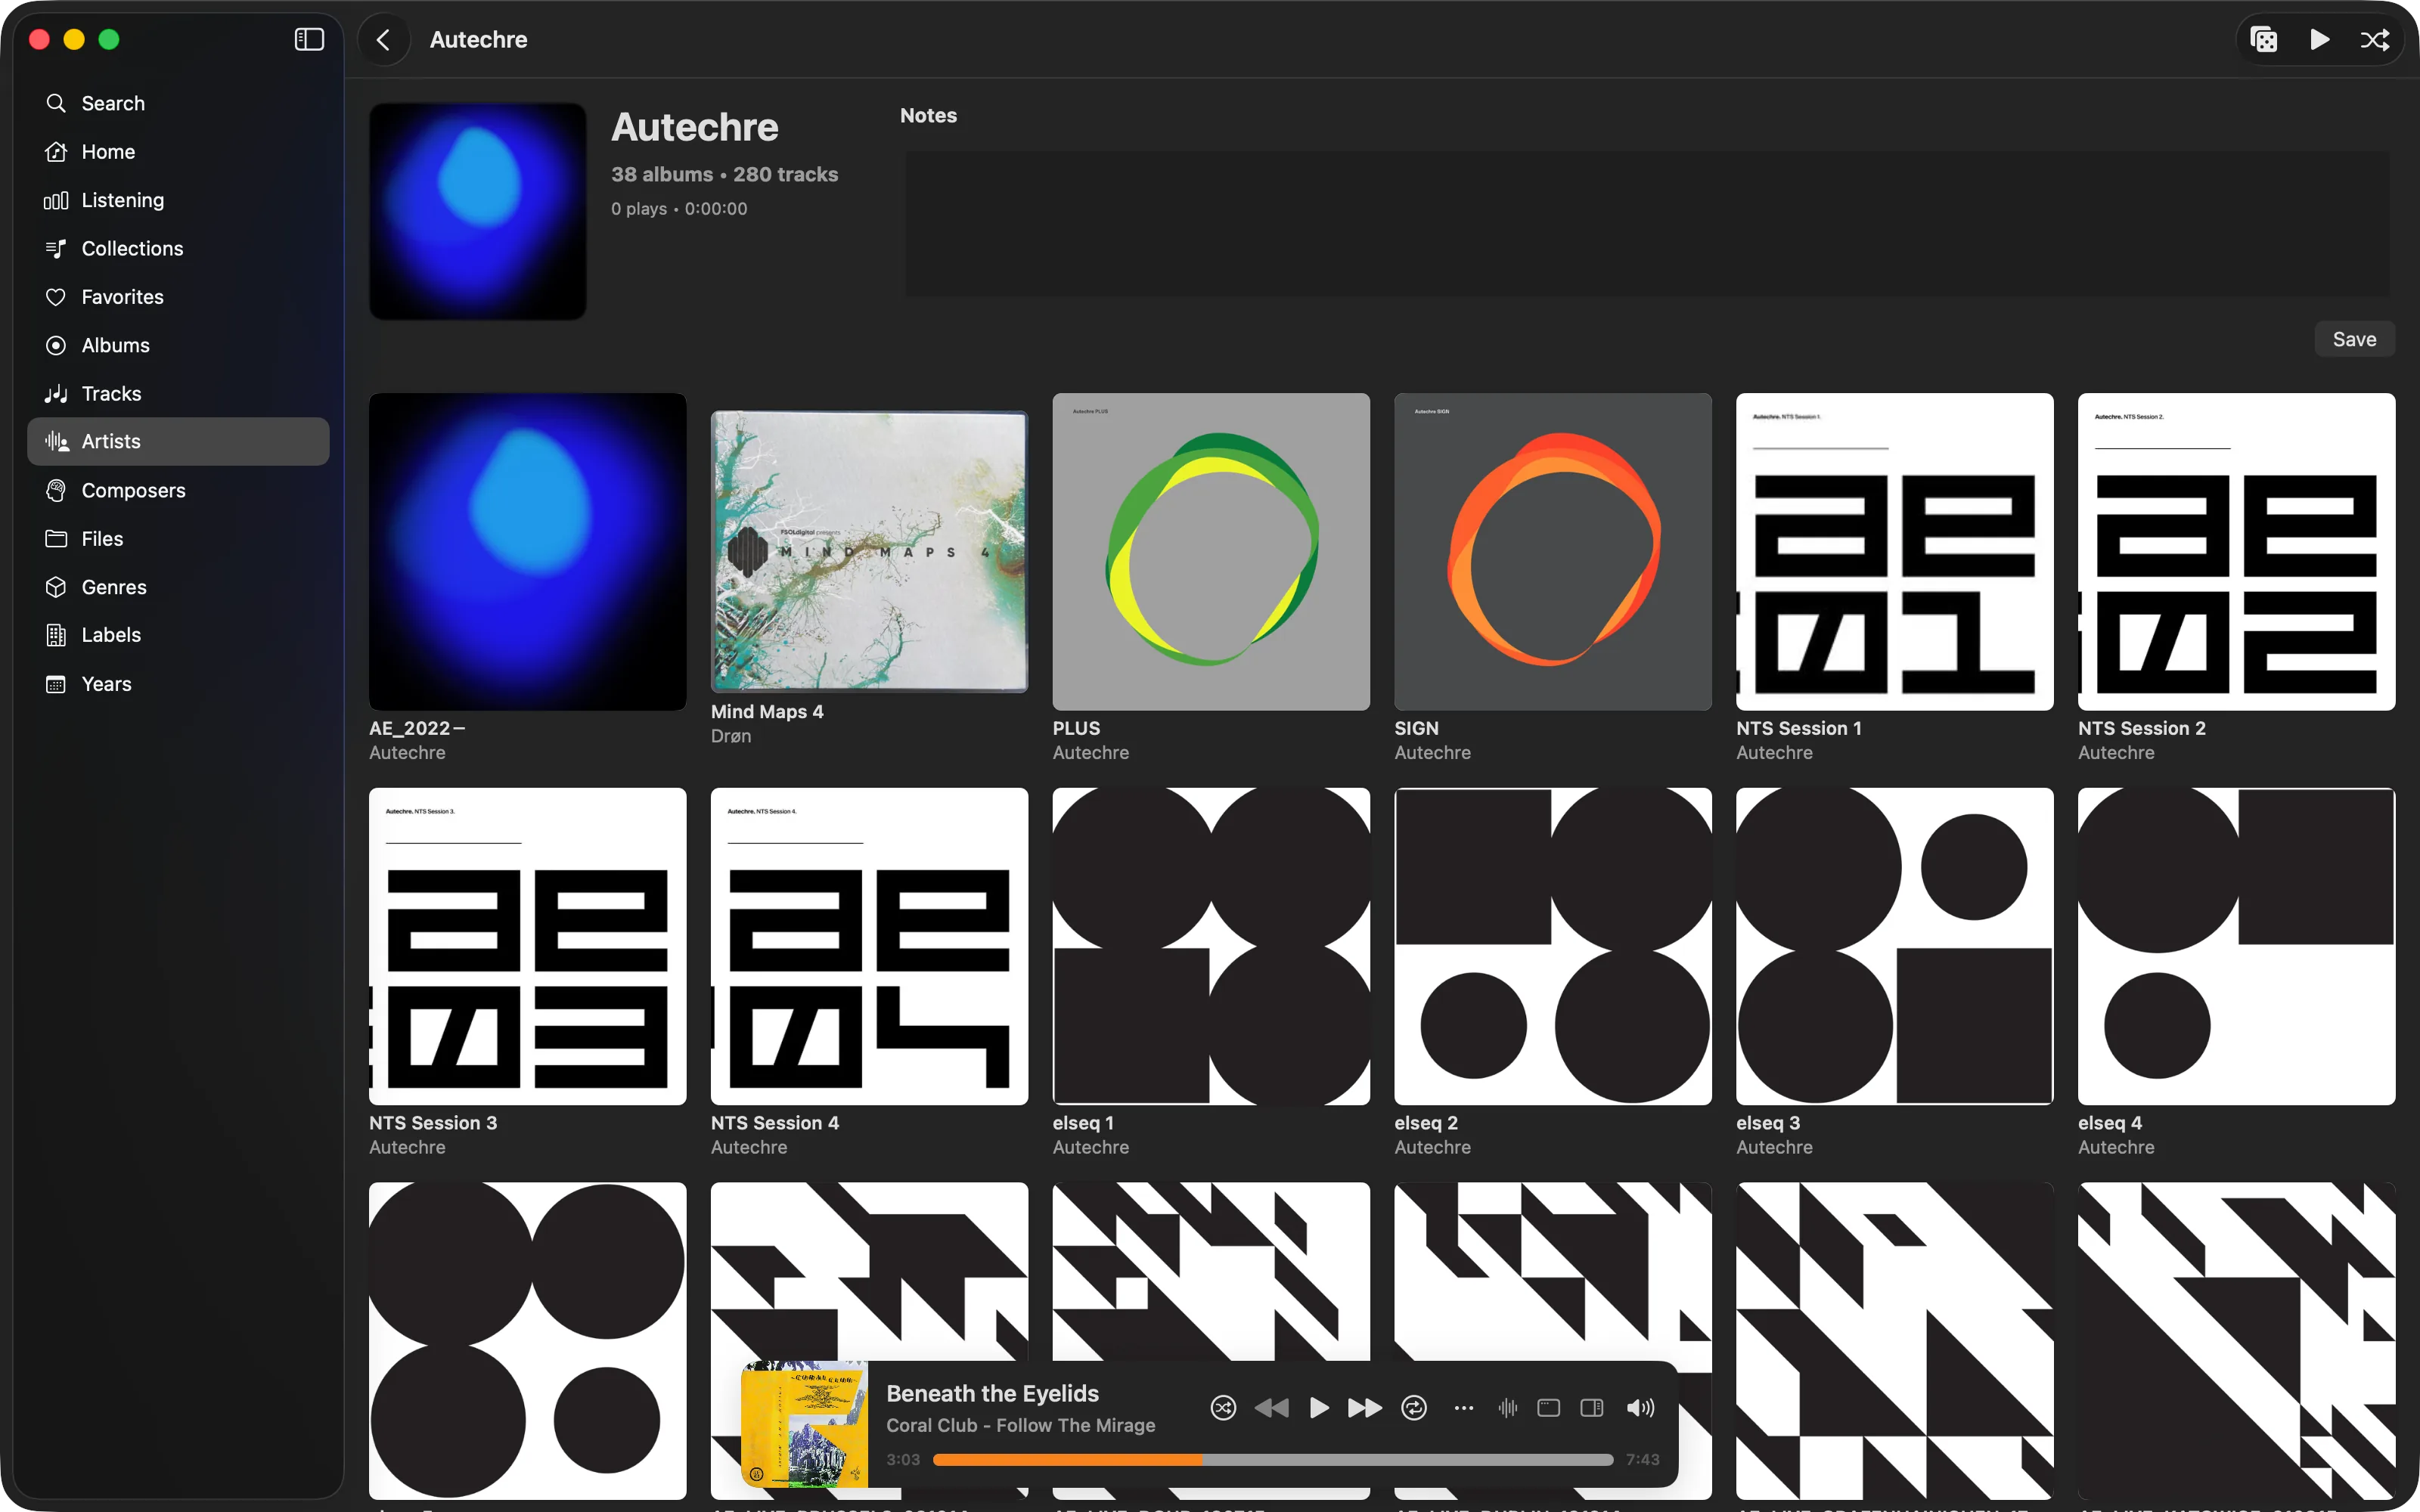
Task: Play Beneath the Eyelids in player bar
Action: [x=1319, y=1408]
